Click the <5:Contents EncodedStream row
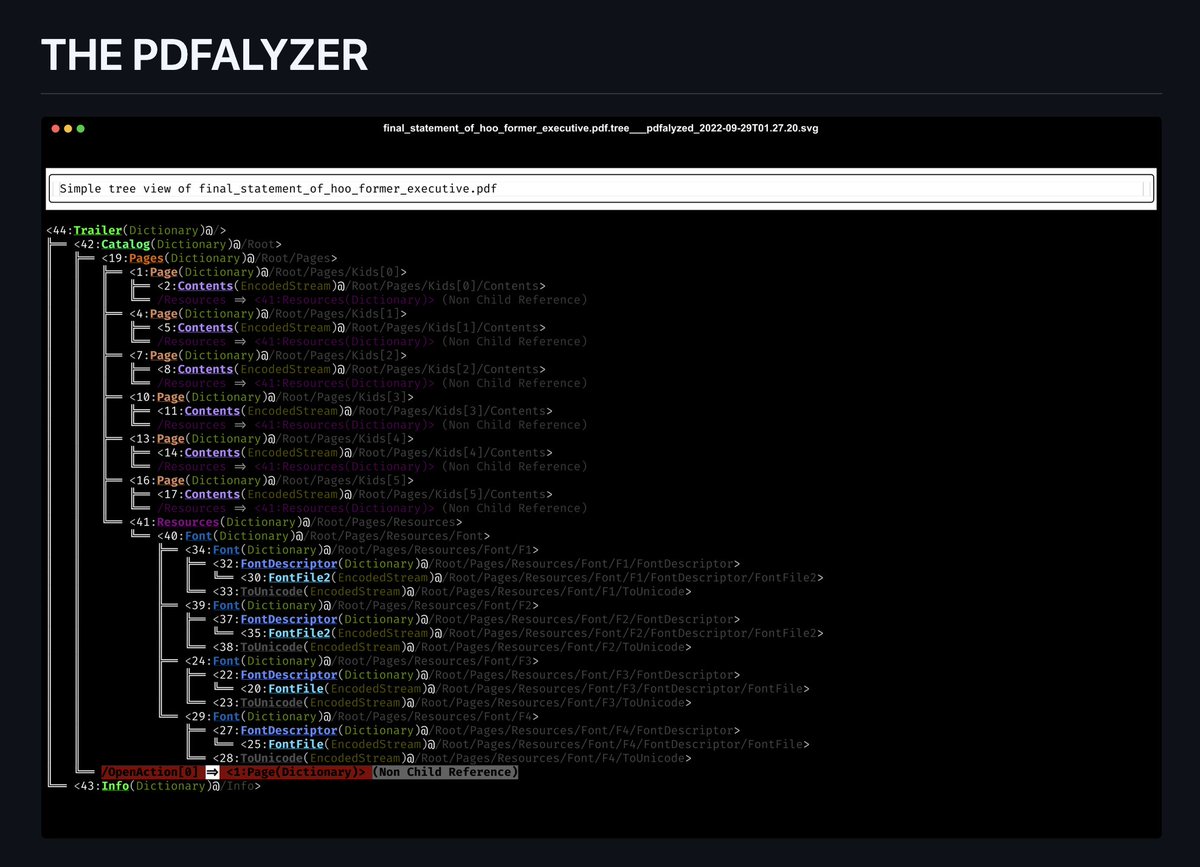1200x867 pixels. click(351, 328)
